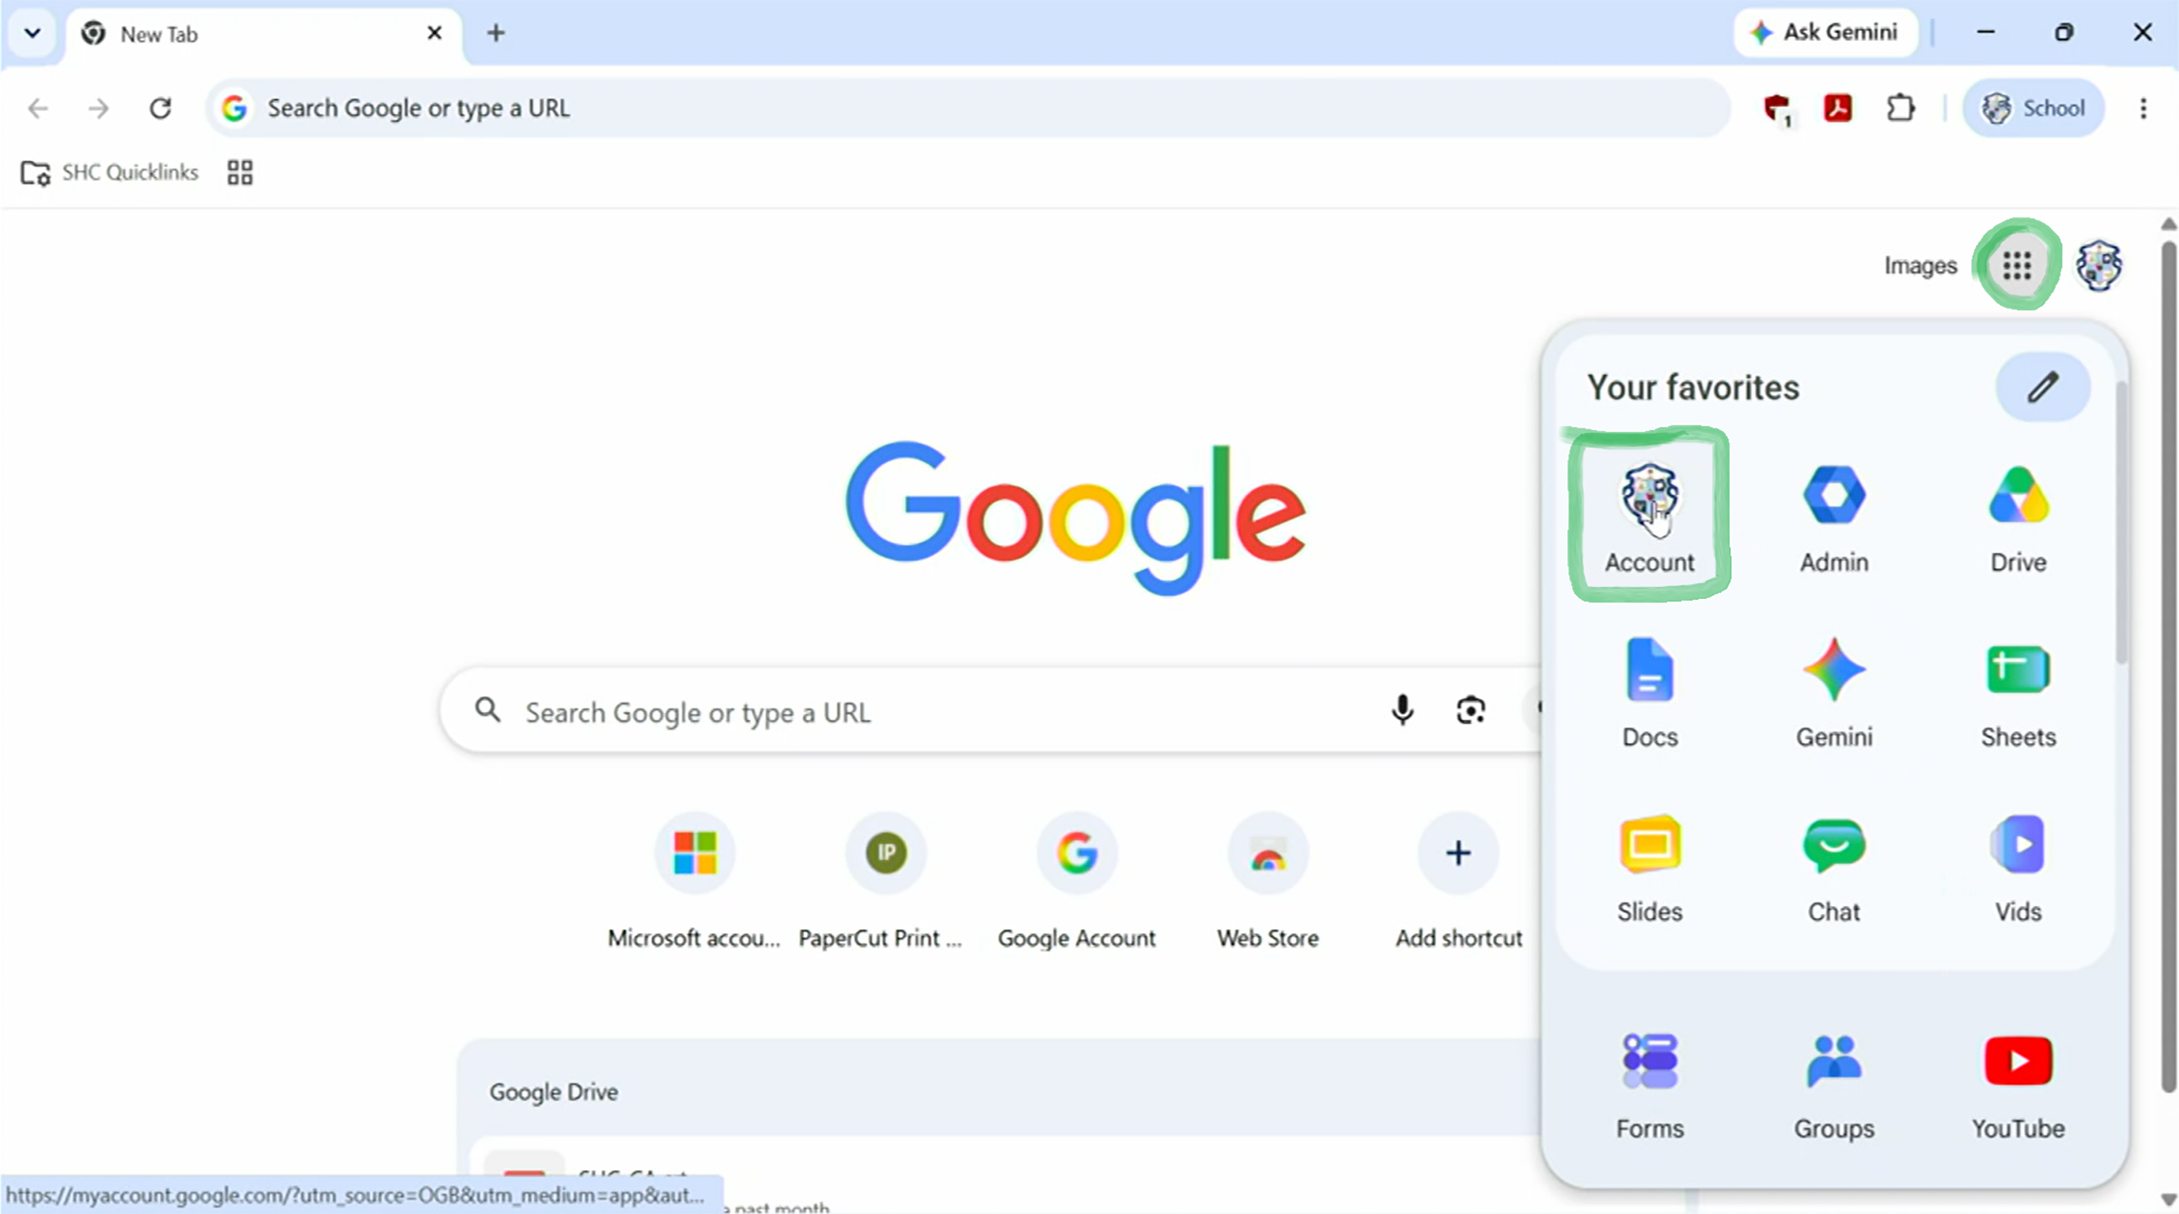Open the Microsoft account shortcut

694,882
